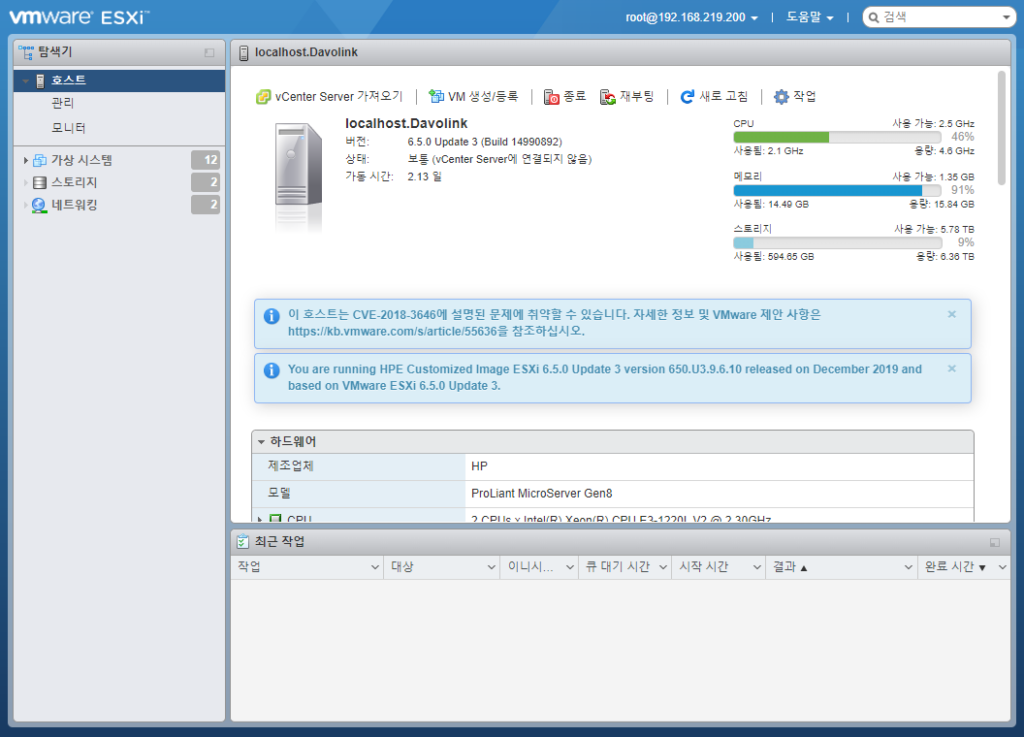Click the 호스트 host icon in navigator

click(x=40, y=80)
